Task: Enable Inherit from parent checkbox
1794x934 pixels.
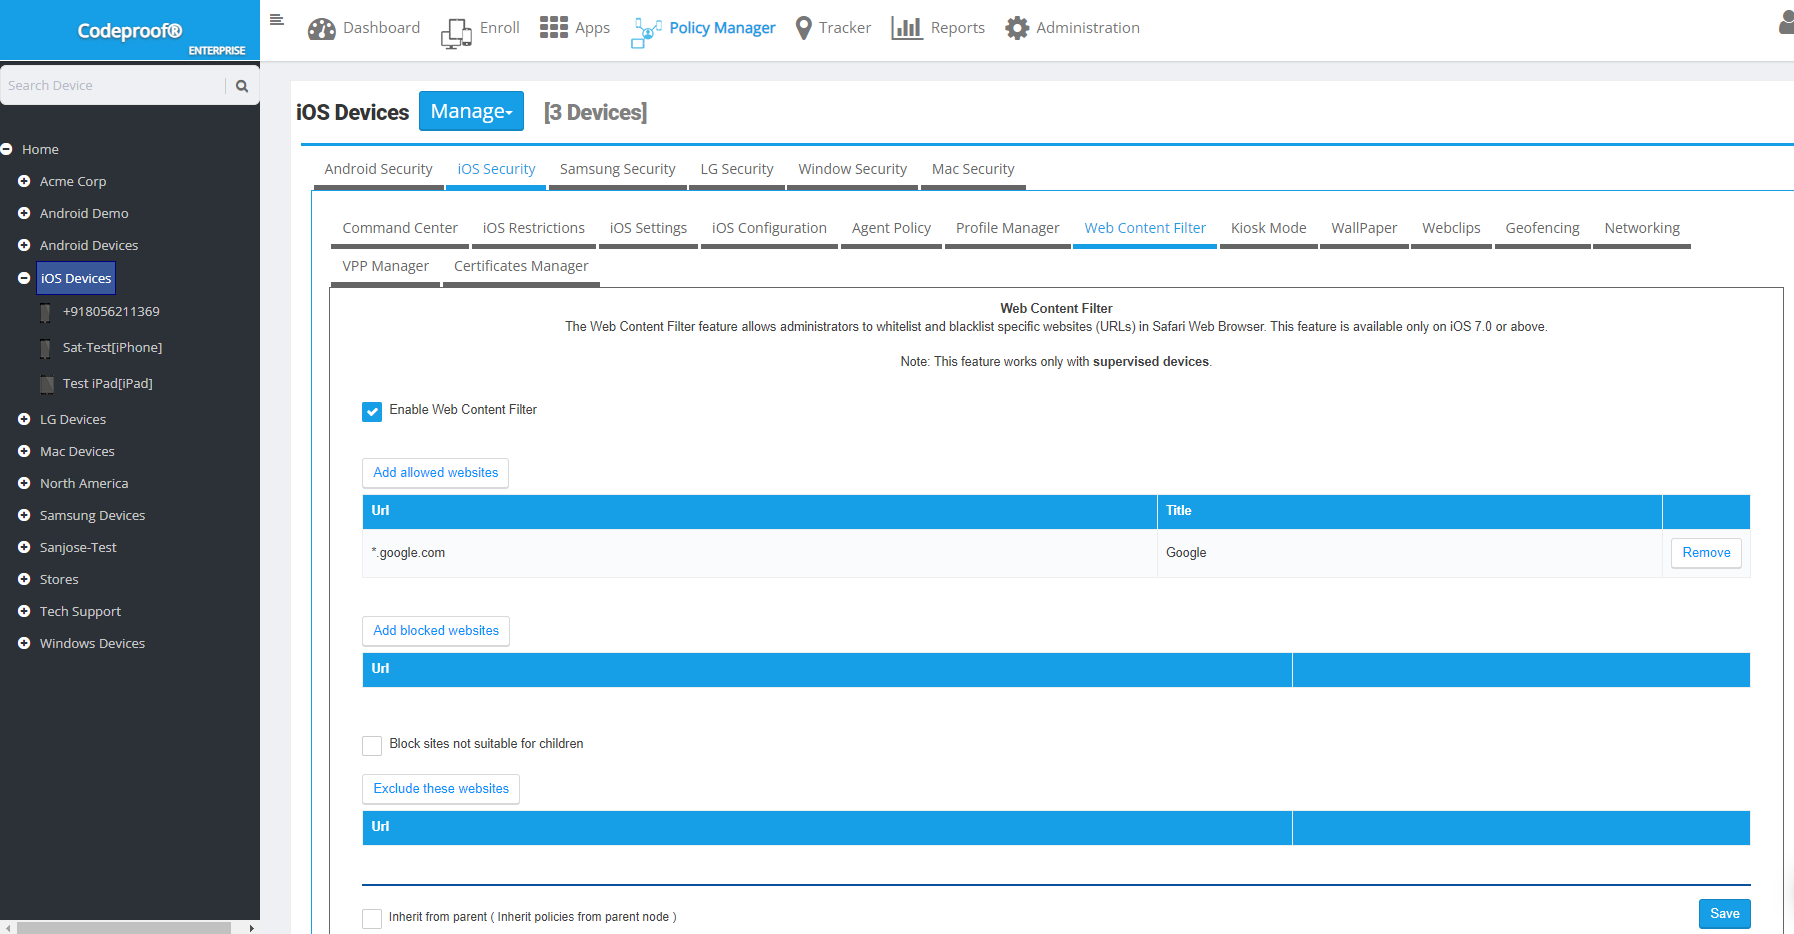Action: coord(372,918)
